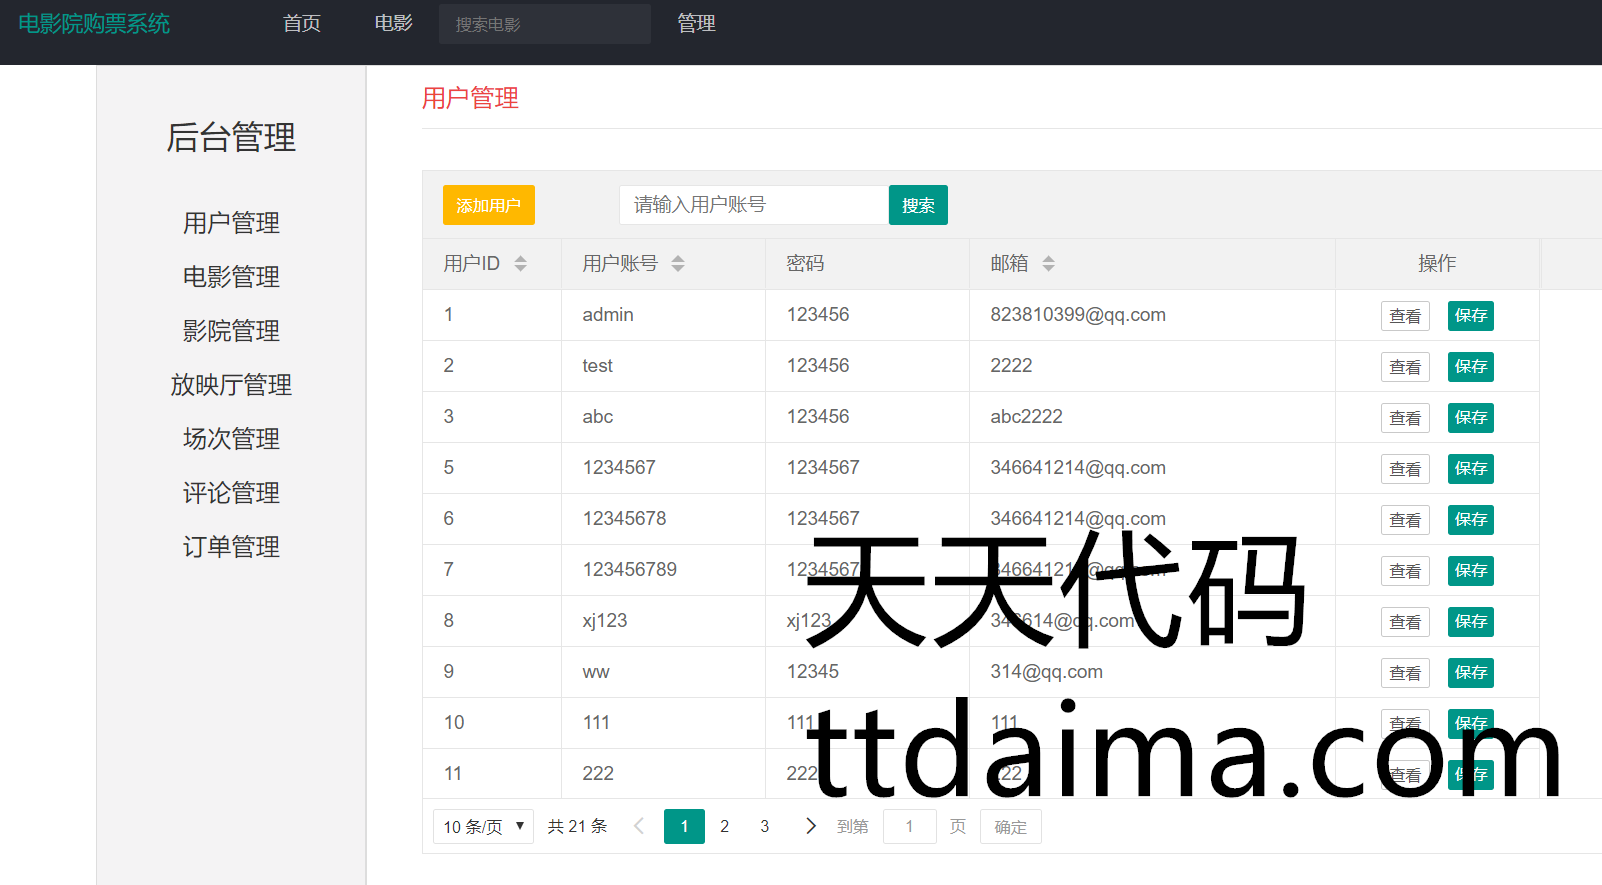Screen dimensions: 1602x885
Task: Open the 管理 top navigation item
Action: [696, 24]
